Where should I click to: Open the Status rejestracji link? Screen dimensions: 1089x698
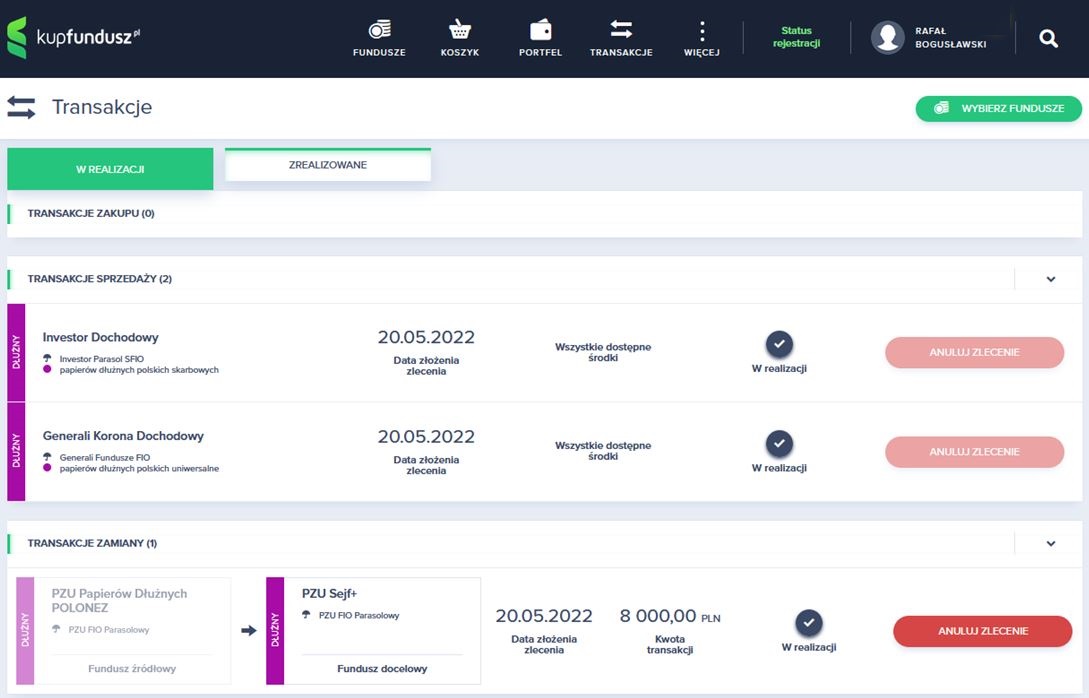797,37
